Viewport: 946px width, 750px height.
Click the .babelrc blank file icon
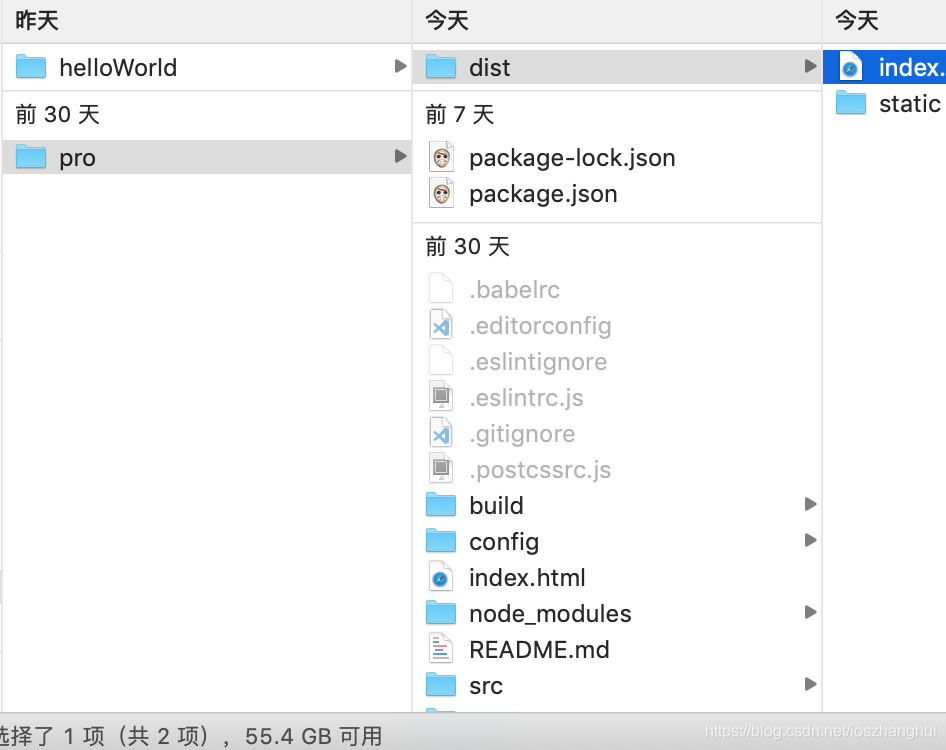tap(441, 288)
